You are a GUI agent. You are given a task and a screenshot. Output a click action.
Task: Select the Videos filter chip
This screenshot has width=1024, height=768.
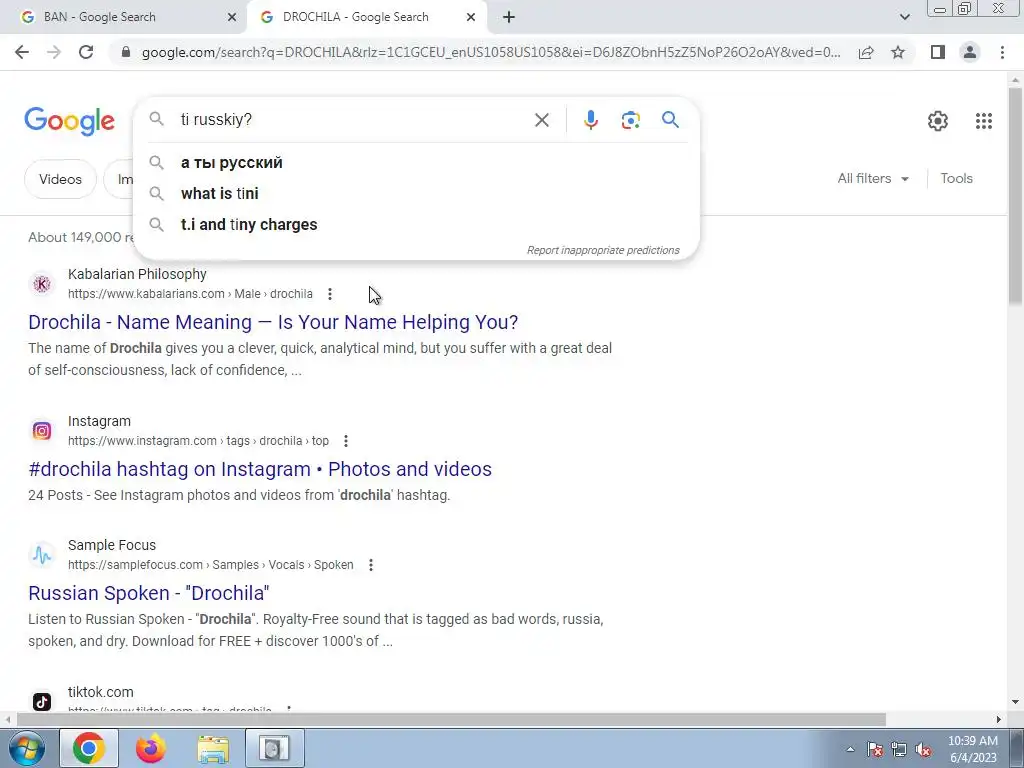click(60, 179)
